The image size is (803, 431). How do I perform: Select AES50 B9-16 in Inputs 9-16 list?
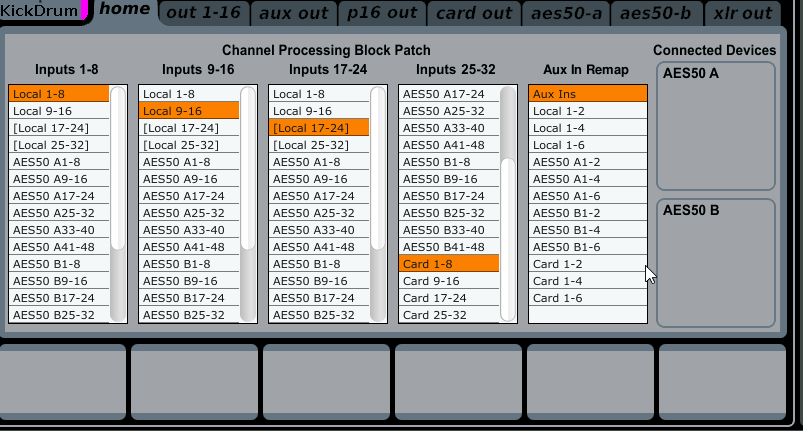[x=189, y=281]
